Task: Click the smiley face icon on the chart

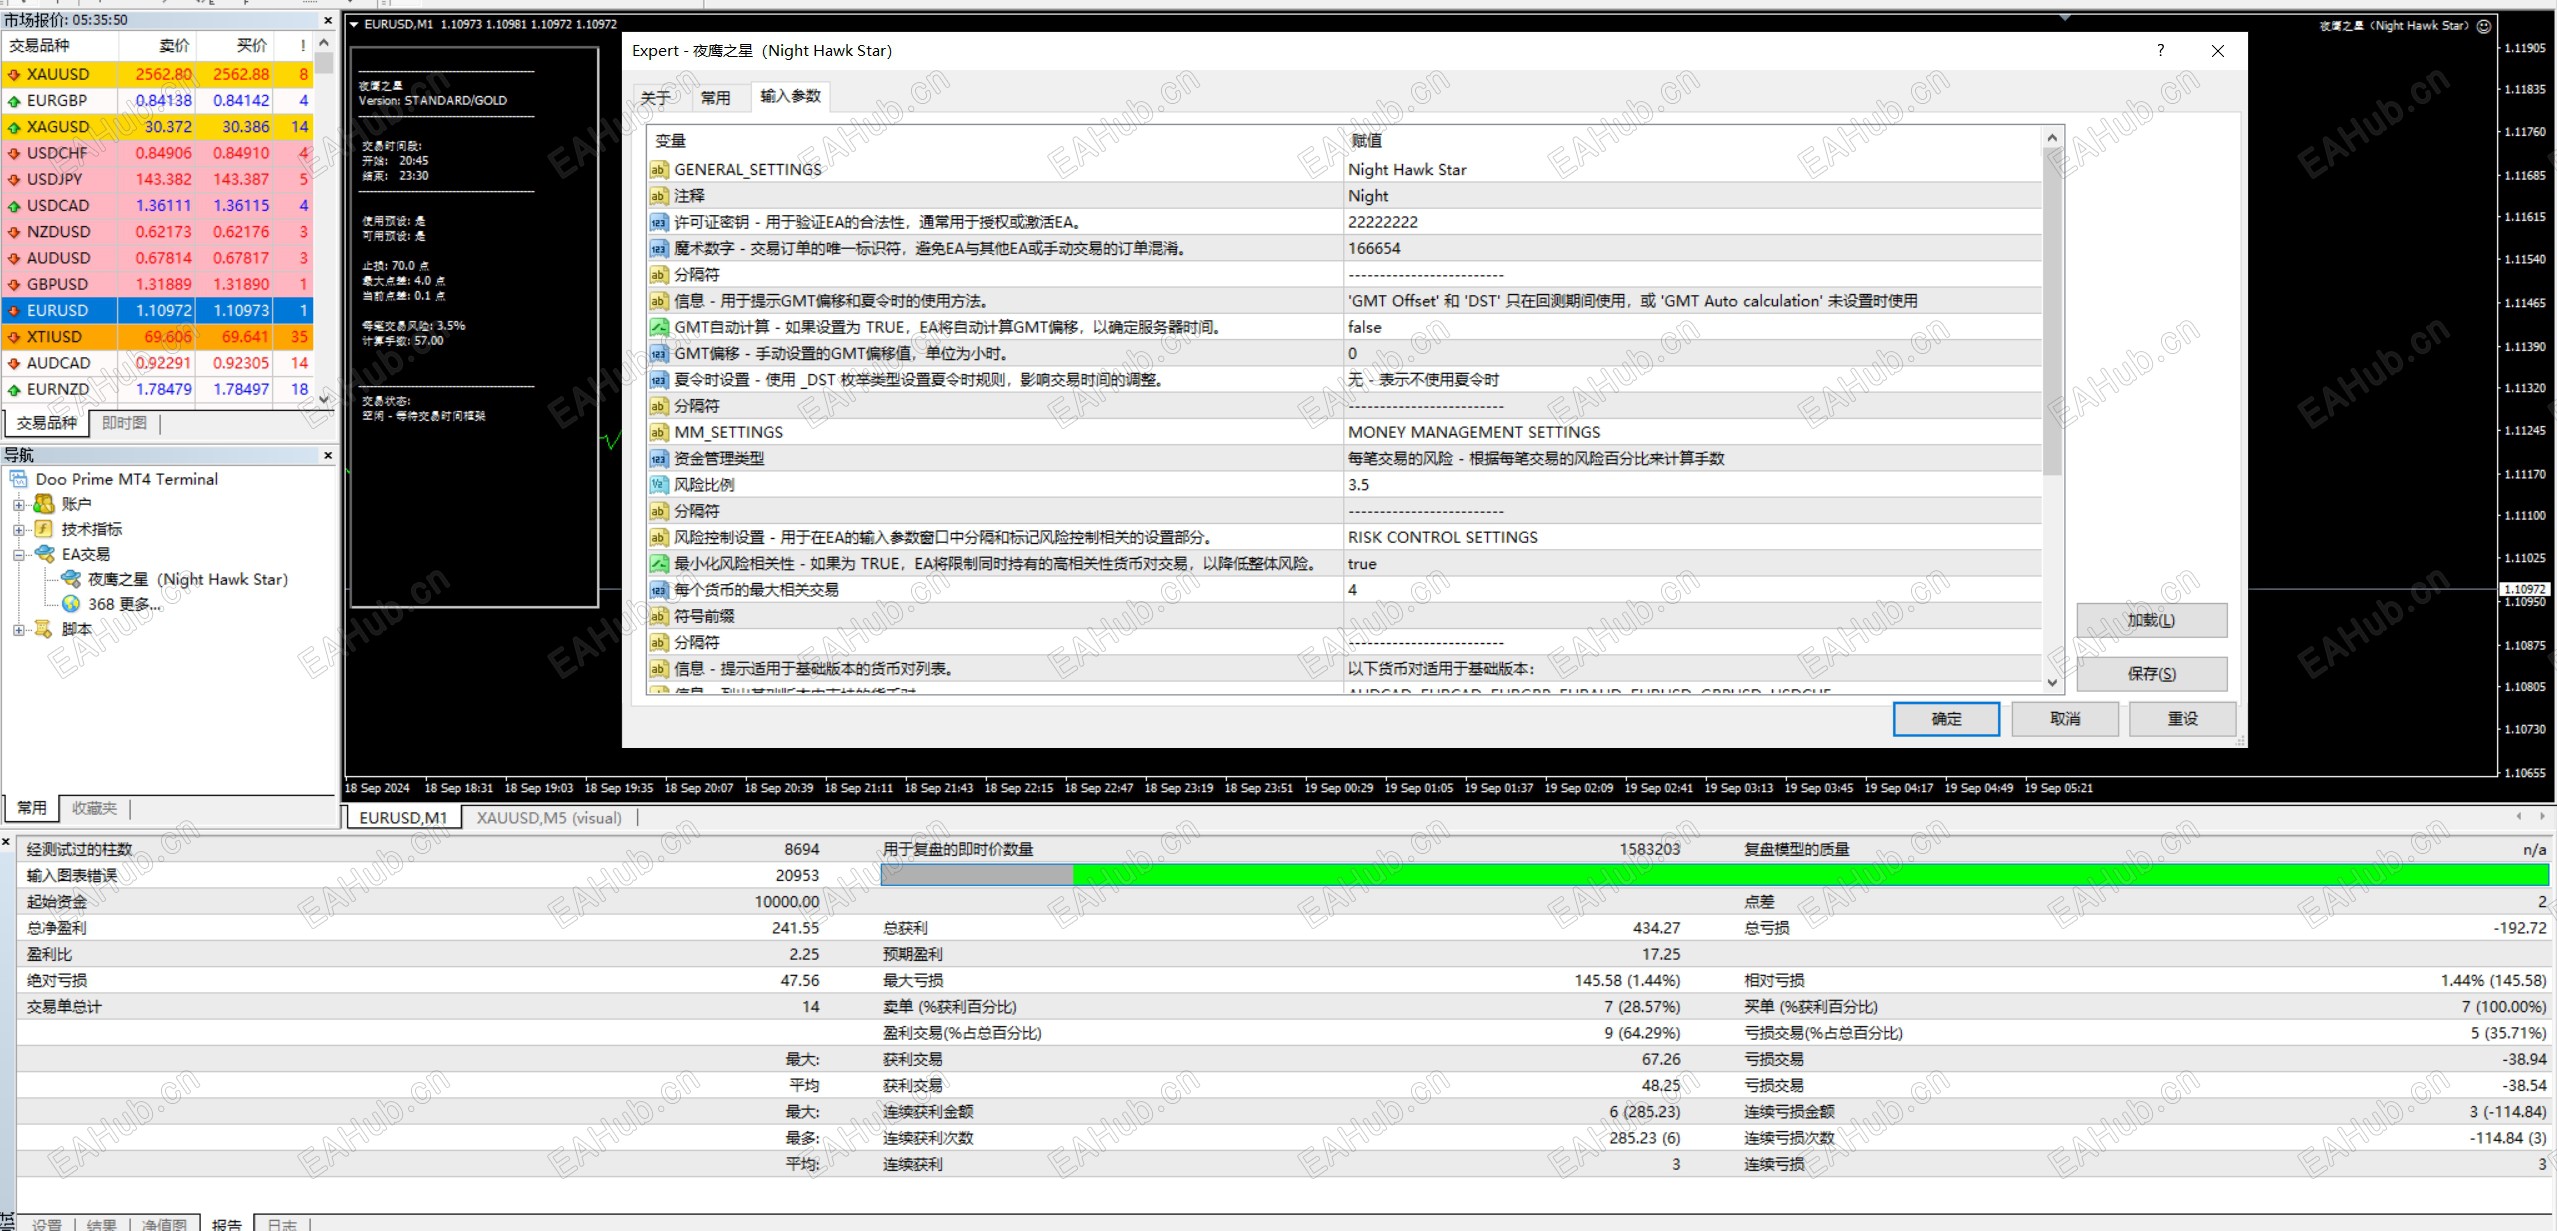Action: coord(2483,26)
